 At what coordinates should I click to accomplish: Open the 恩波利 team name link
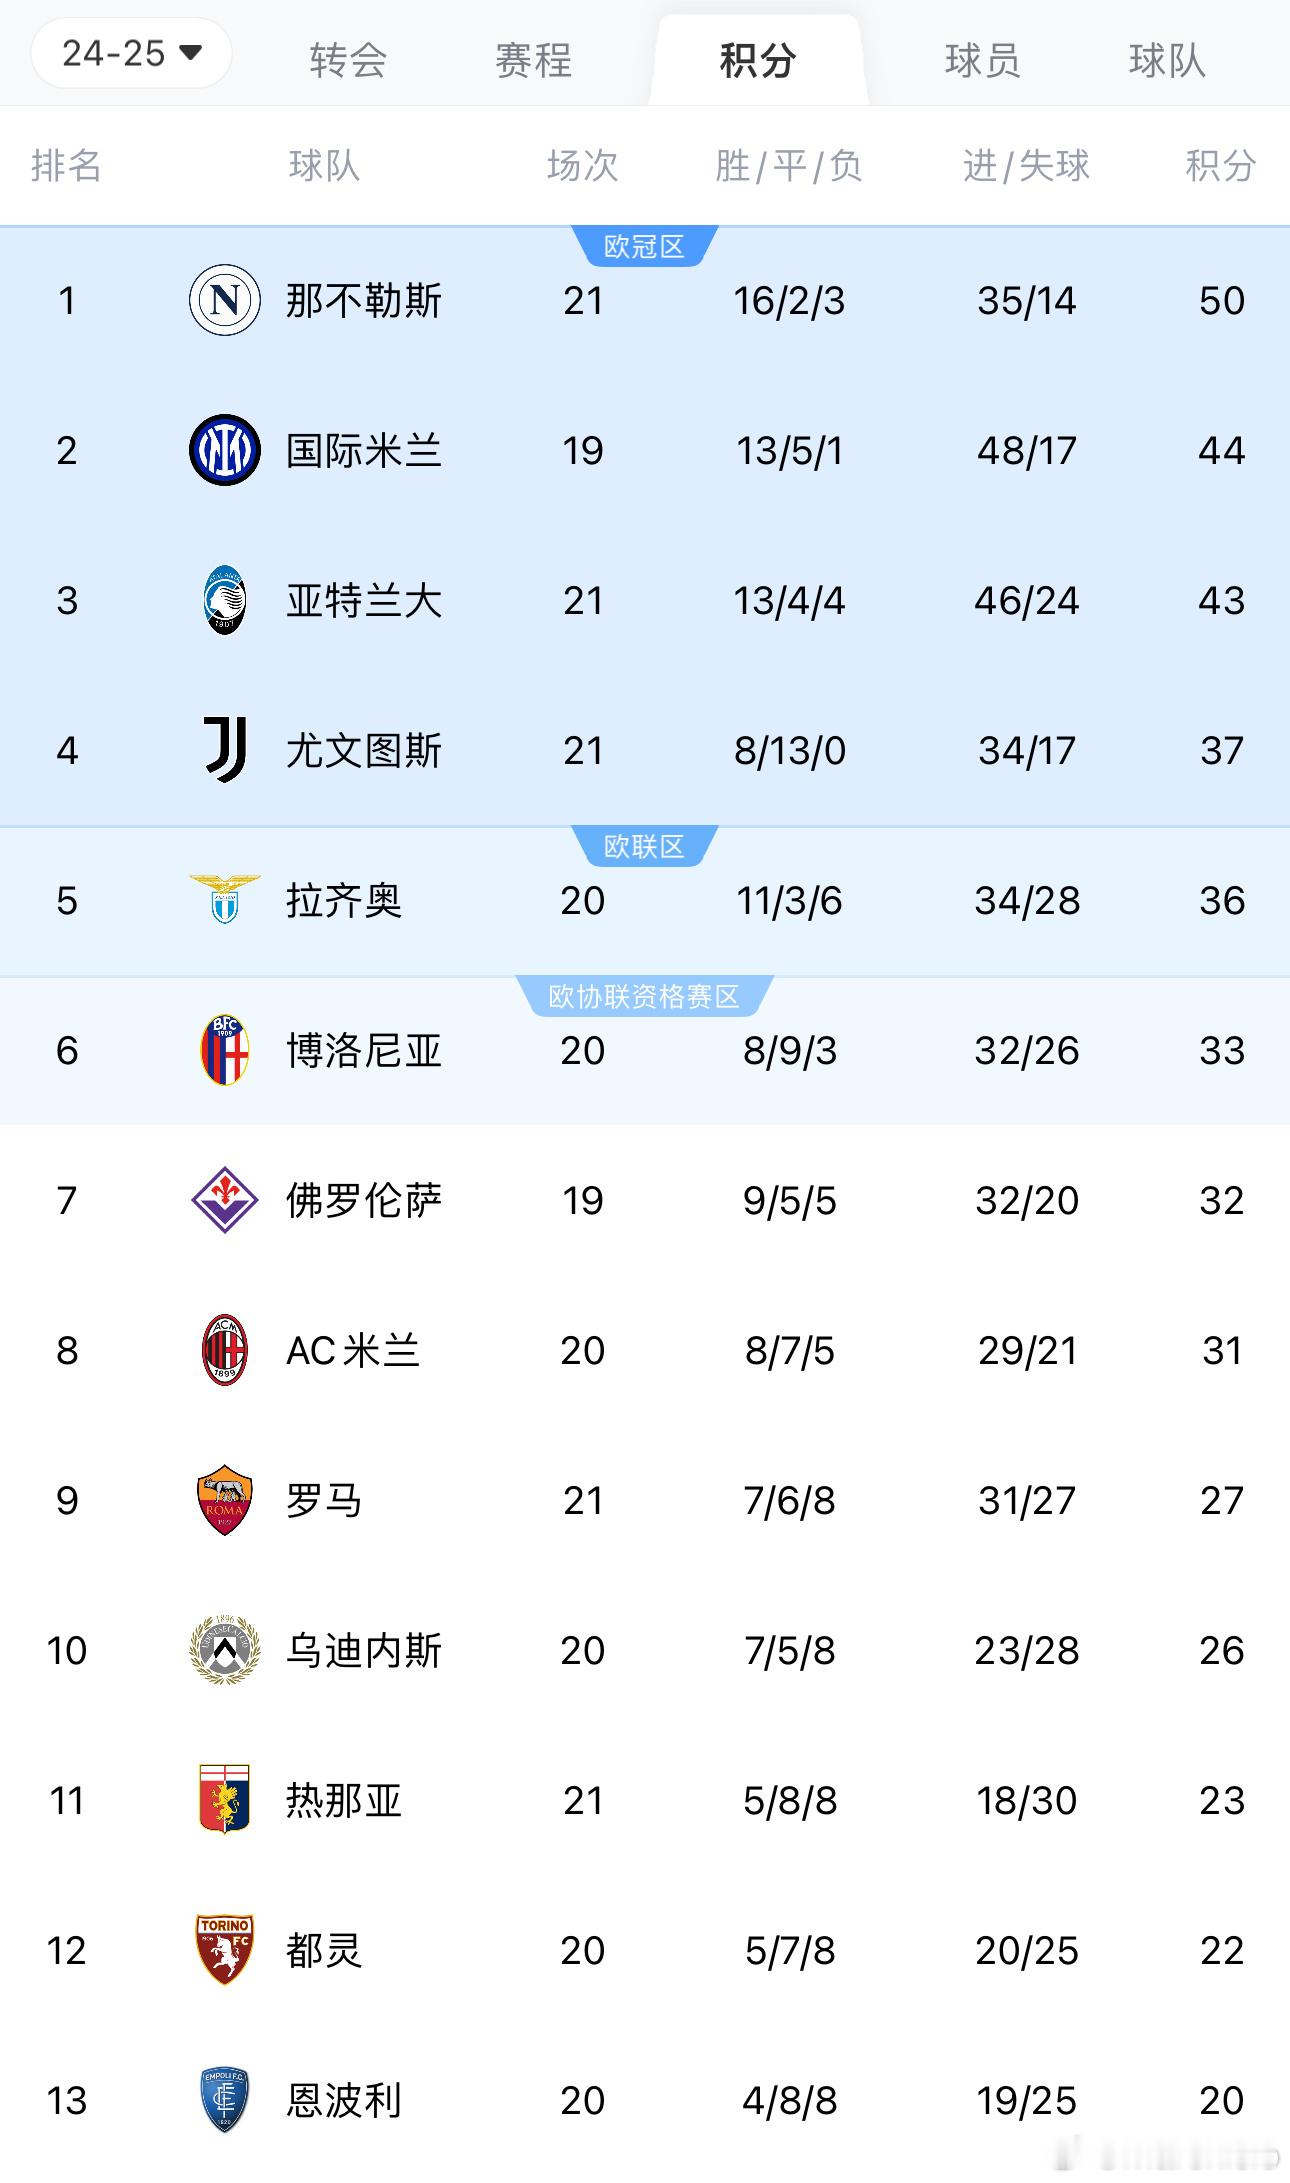tap(343, 2100)
